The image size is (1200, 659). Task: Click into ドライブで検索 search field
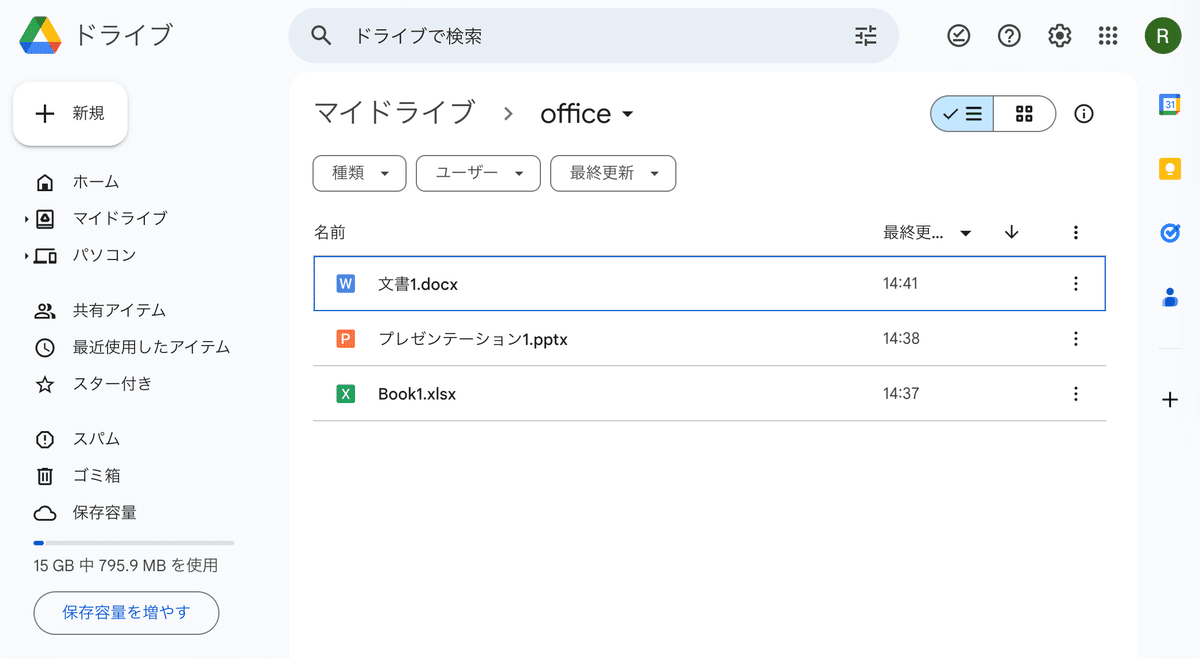596,36
